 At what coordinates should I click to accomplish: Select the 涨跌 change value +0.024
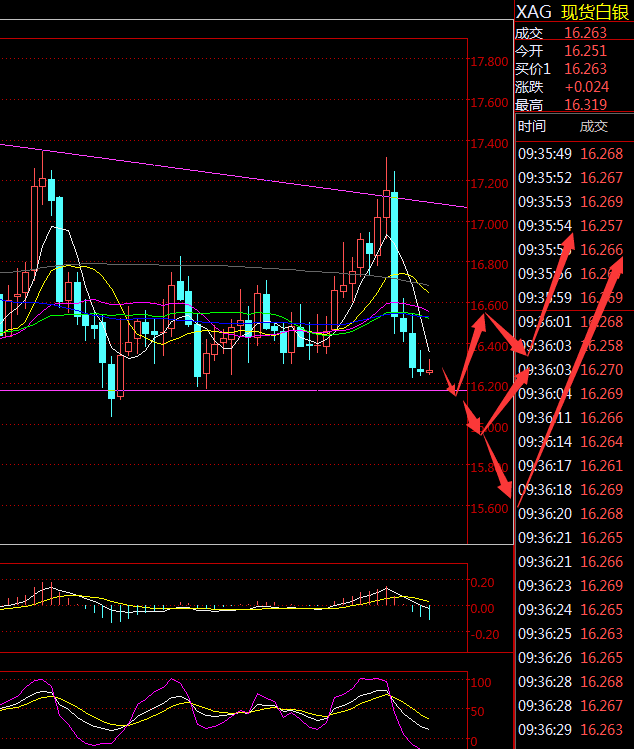pyautogui.click(x=586, y=86)
